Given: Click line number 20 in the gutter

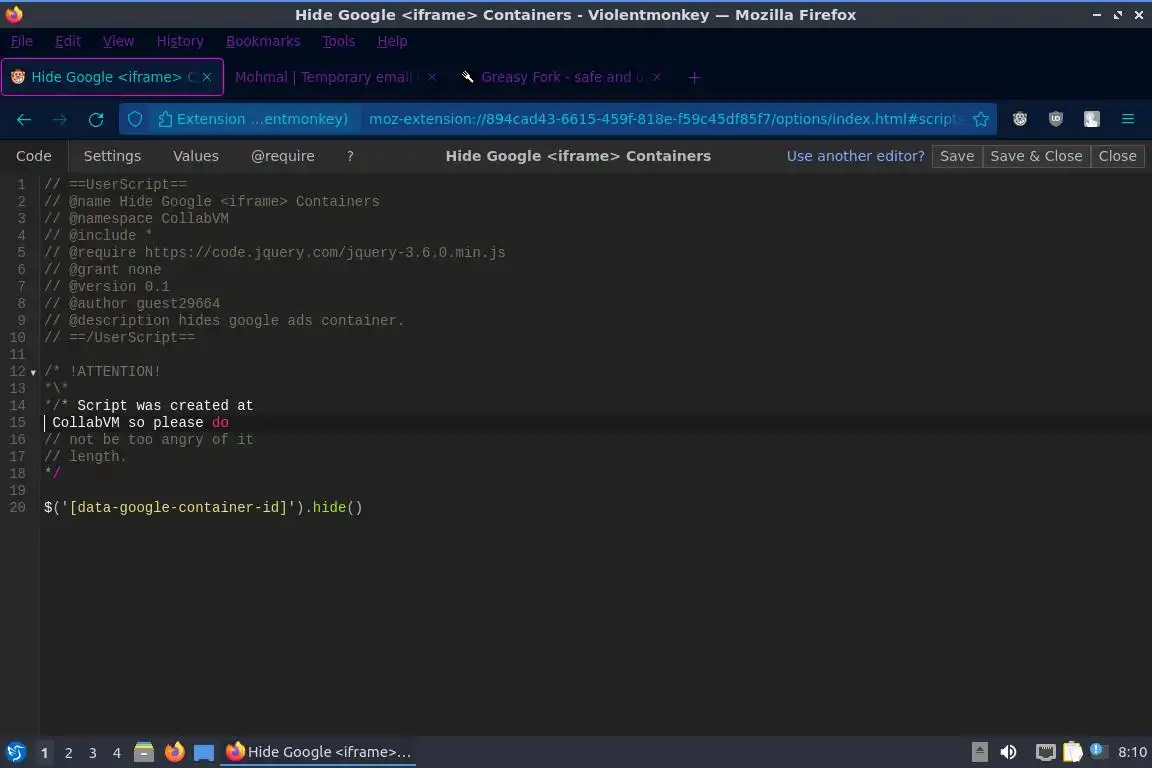Looking at the screenshot, I should point(18,507).
